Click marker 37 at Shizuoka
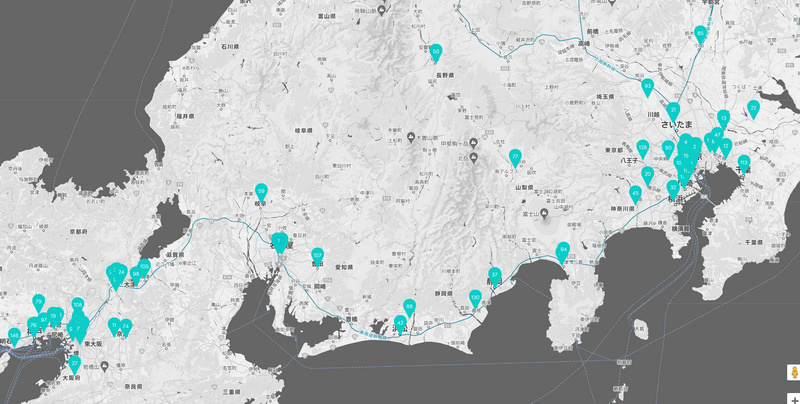Screen dimensions: 800x404 coord(494,275)
